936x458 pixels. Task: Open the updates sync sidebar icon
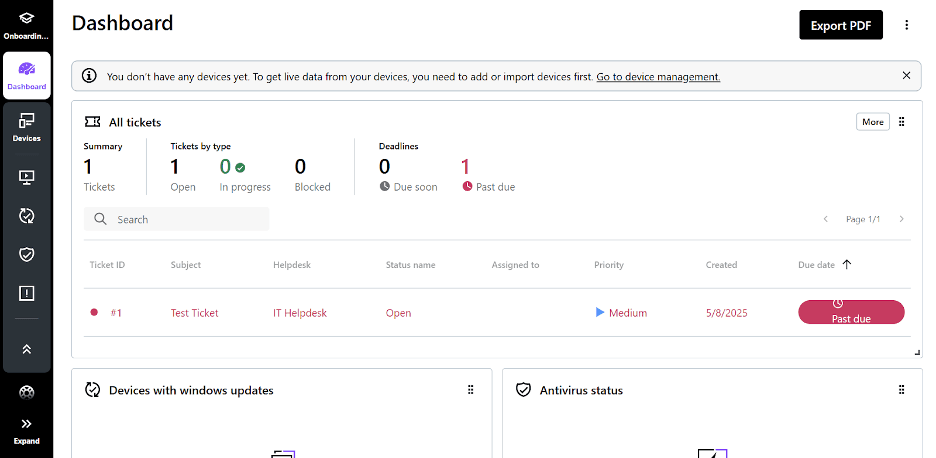pos(26,216)
